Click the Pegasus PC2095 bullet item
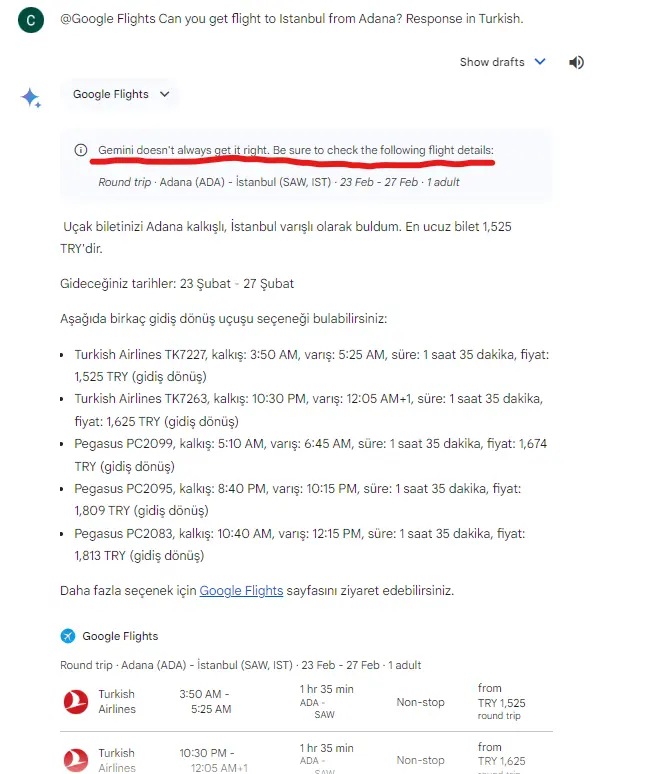Viewport: 661px width, 774px height. pos(298,499)
